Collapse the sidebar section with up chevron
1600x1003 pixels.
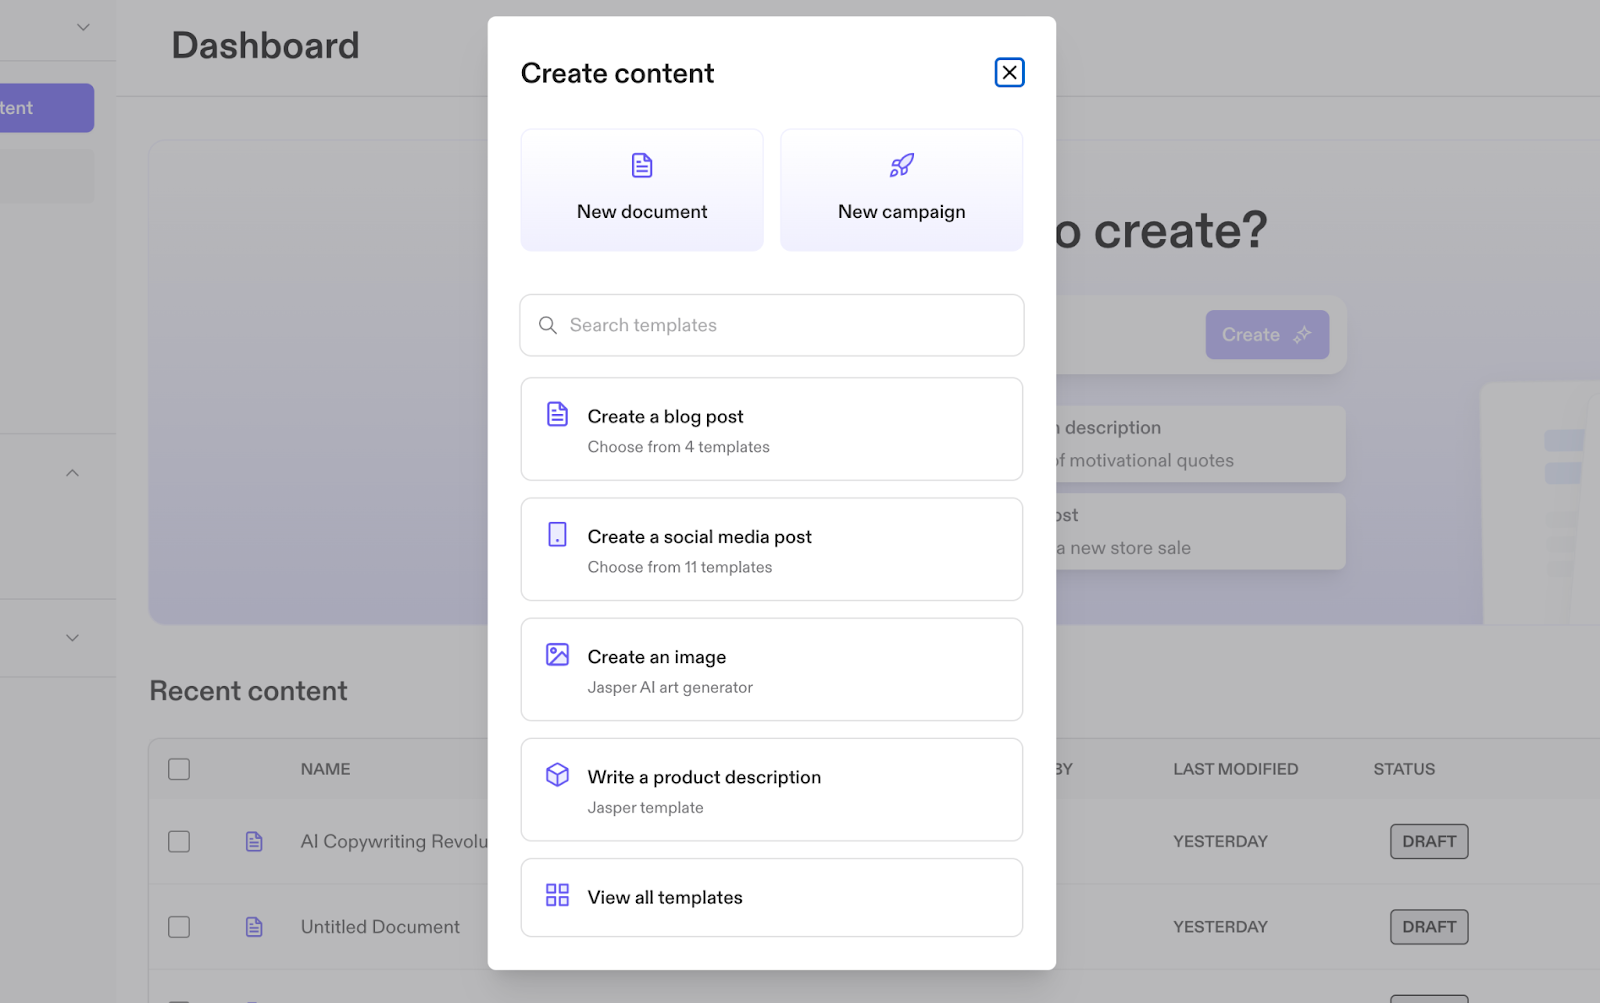(x=72, y=473)
